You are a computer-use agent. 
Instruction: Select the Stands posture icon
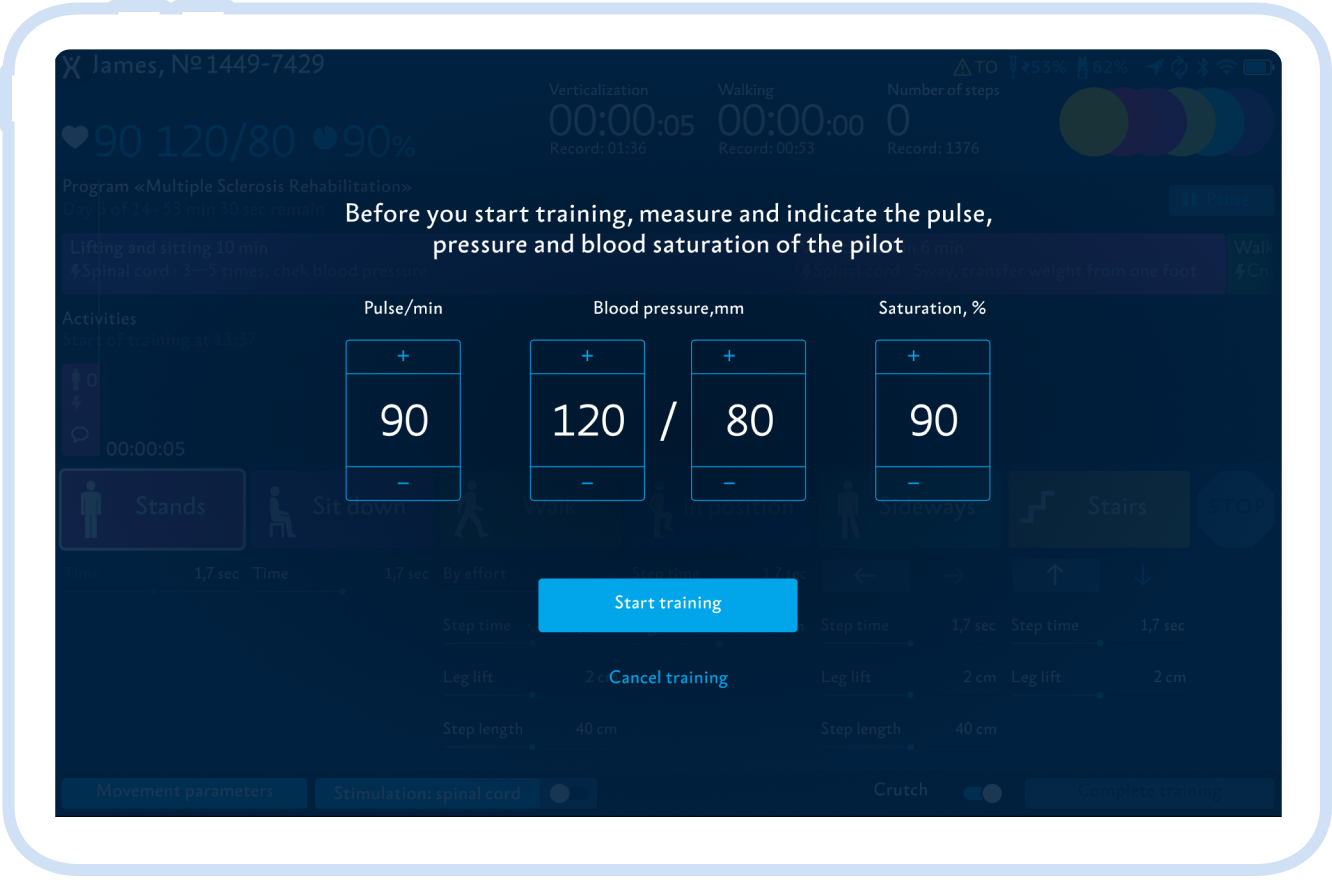152,509
